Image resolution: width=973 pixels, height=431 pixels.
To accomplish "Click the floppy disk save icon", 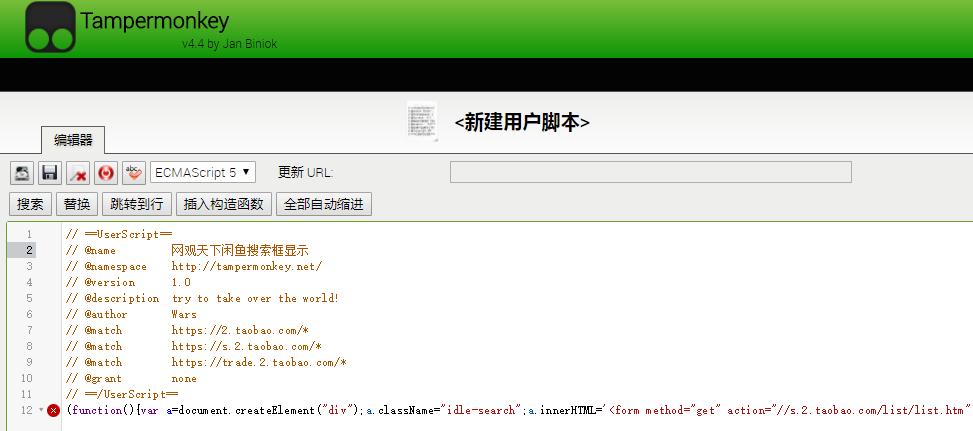I will click(x=50, y=173).
